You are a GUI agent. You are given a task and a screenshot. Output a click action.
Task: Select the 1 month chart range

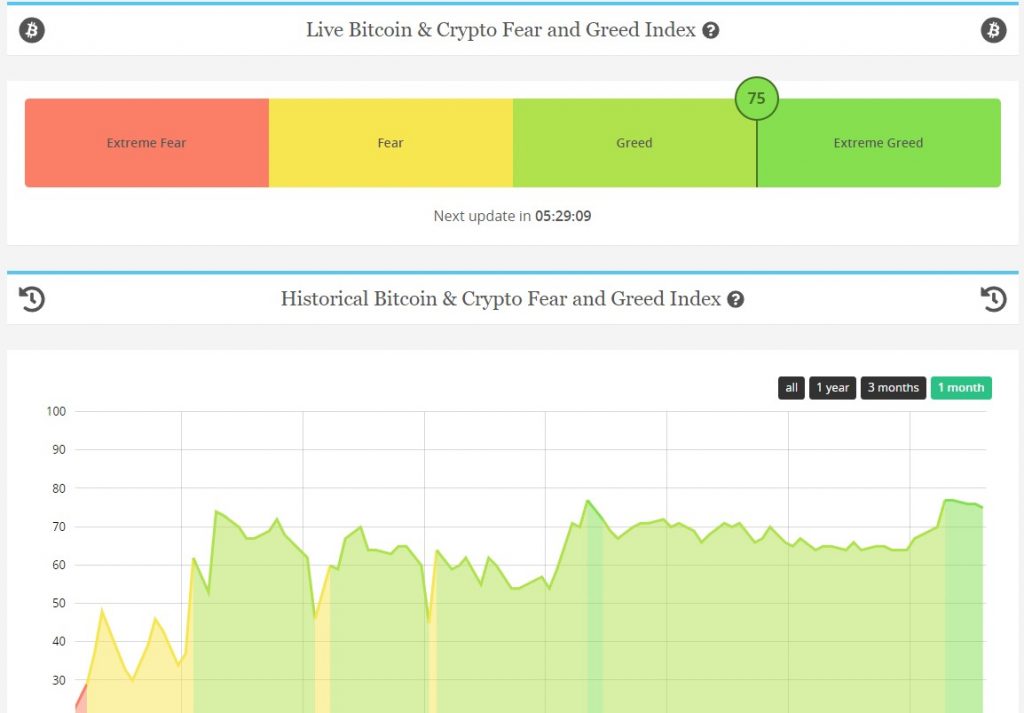pyautogui.click(x=961, y=388)
